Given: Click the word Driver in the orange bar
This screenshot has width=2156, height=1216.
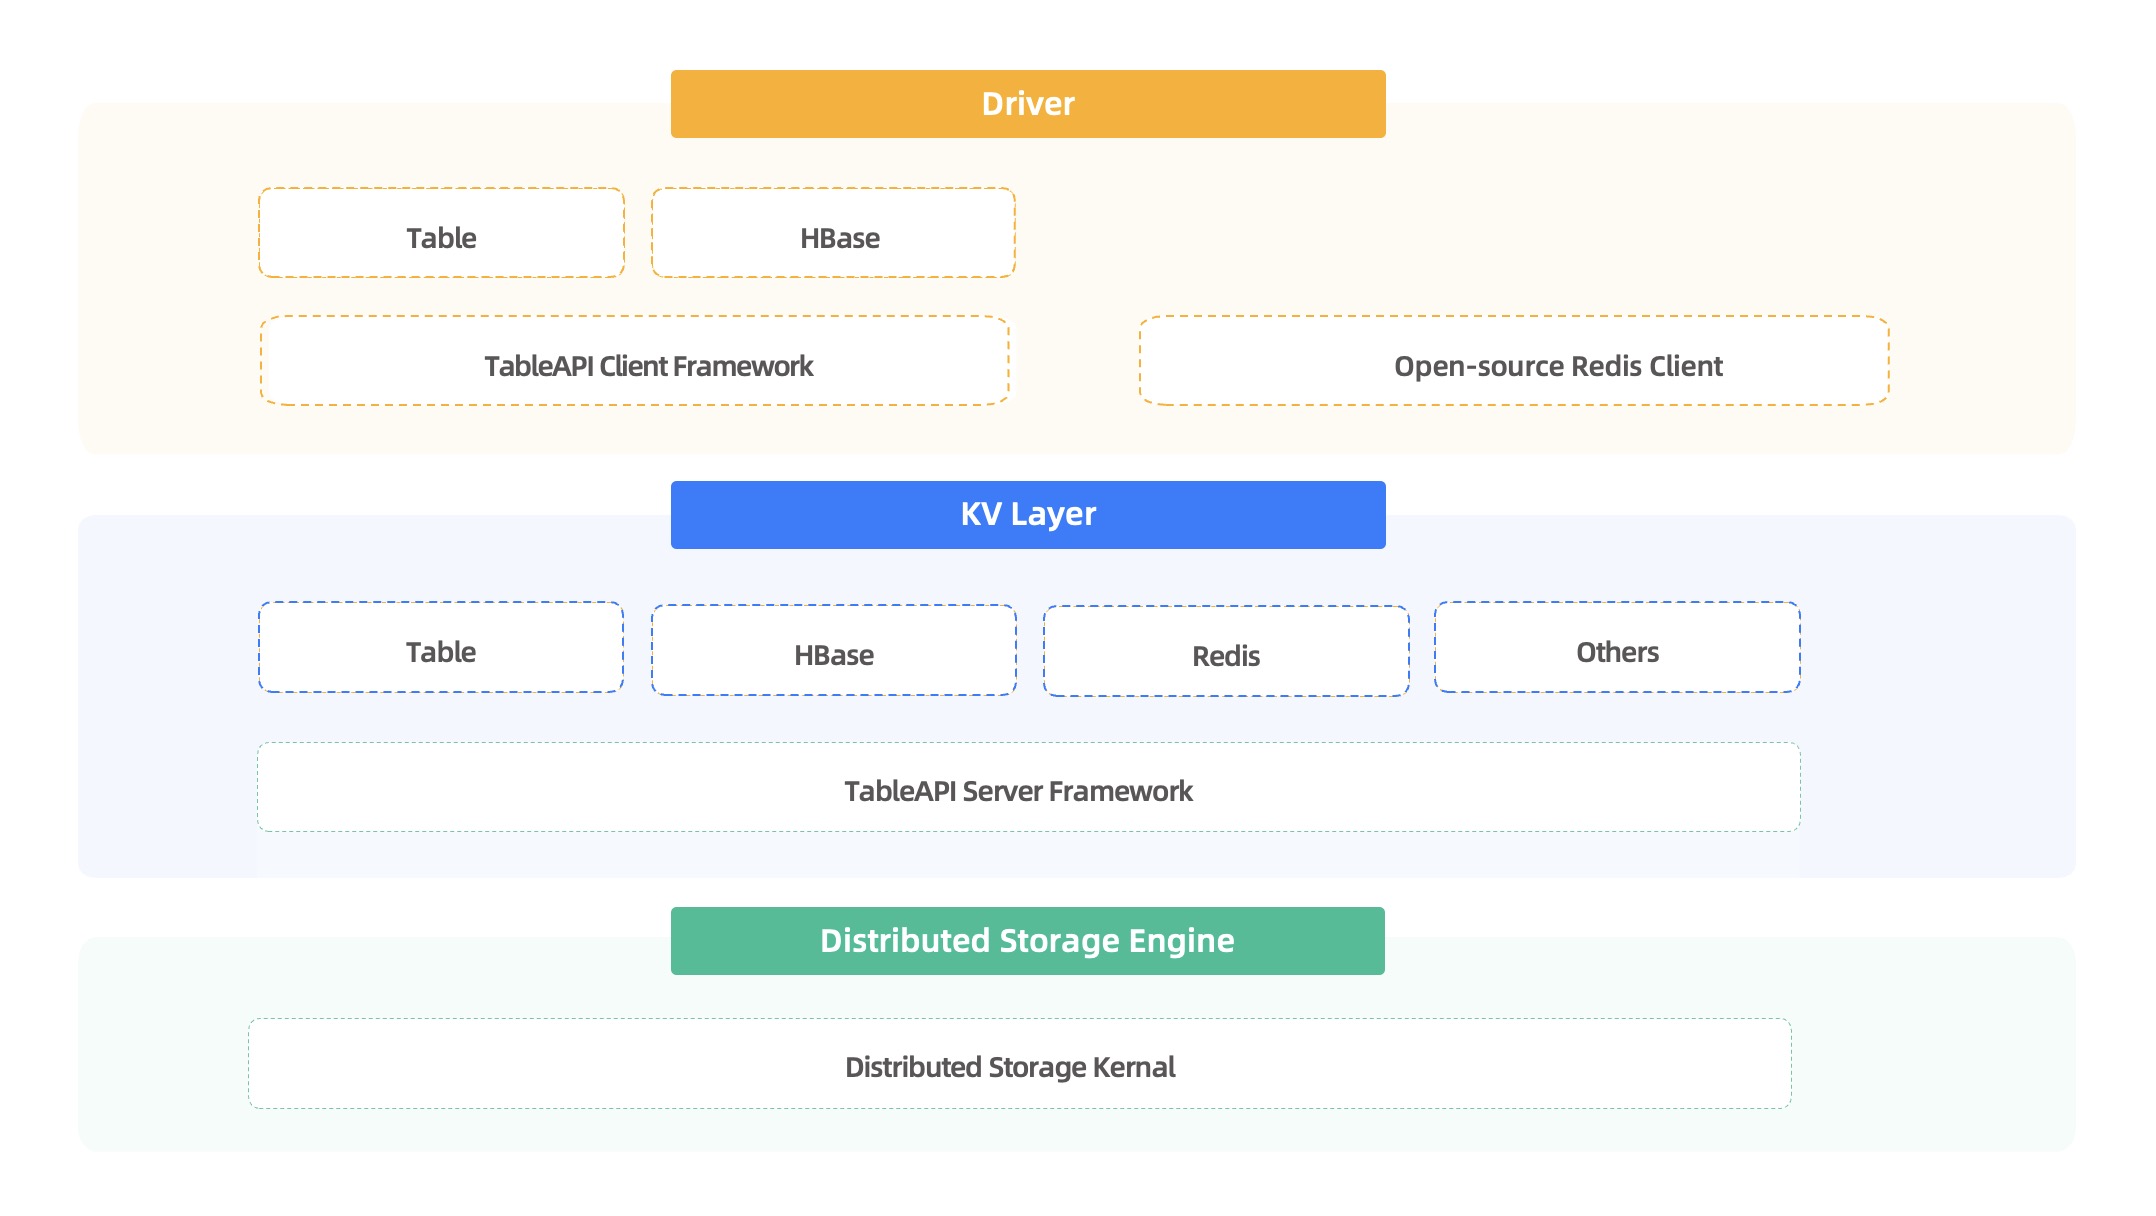Looking at the screenshot, I should tap(1028, 104).
